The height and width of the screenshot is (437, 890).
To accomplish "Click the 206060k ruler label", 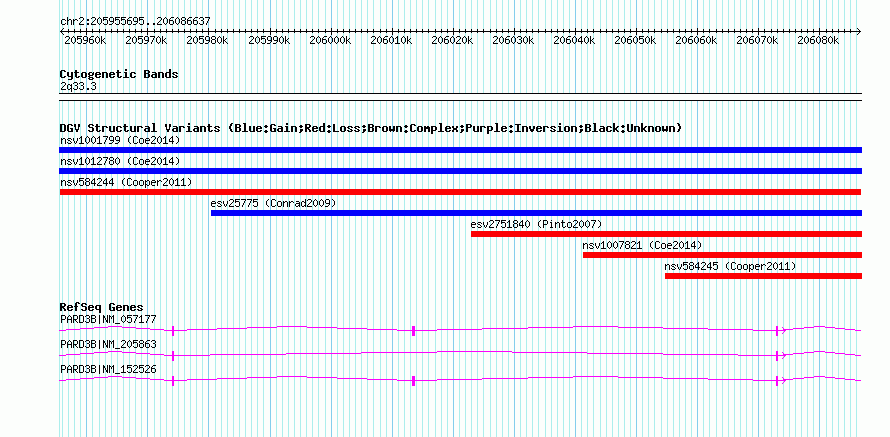I will (x=696, y=40).
